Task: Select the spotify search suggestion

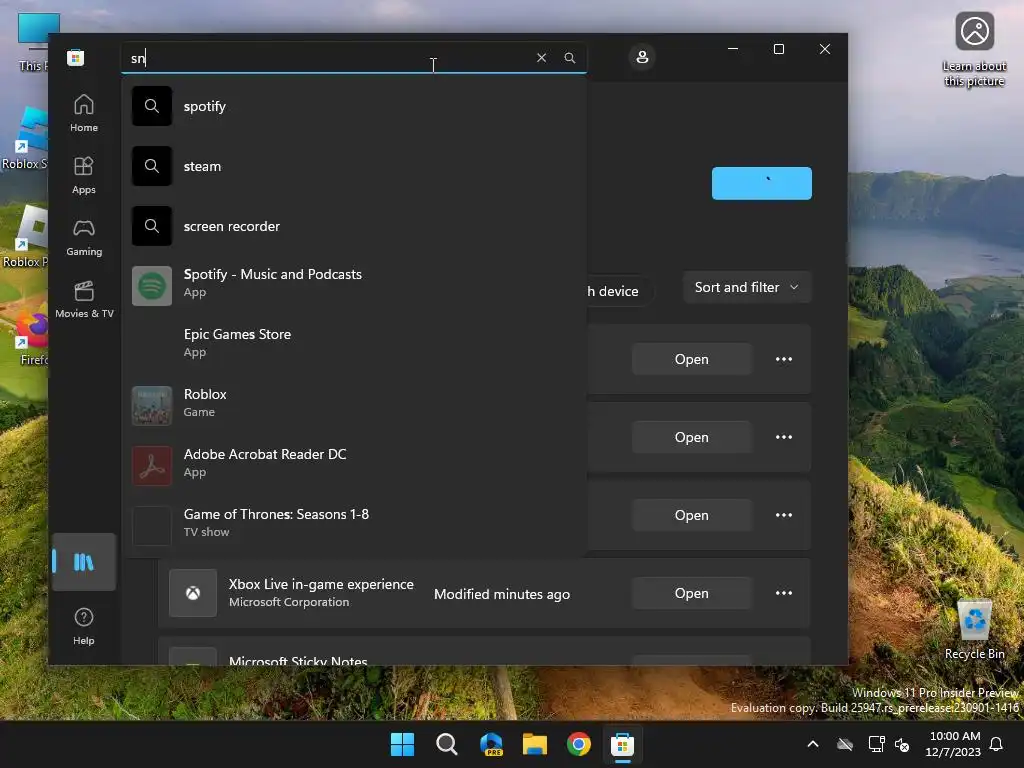Action: 355,106
